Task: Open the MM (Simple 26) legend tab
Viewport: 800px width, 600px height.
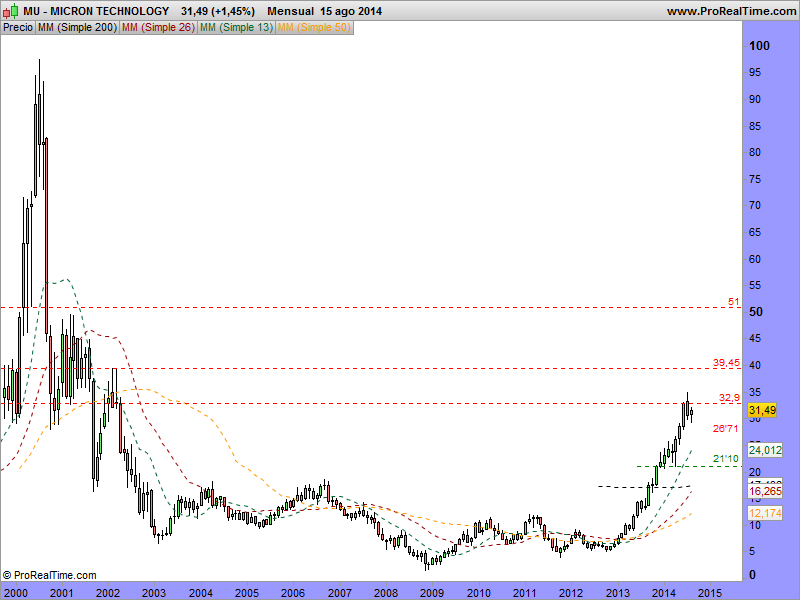Action: tap(158, 28)
